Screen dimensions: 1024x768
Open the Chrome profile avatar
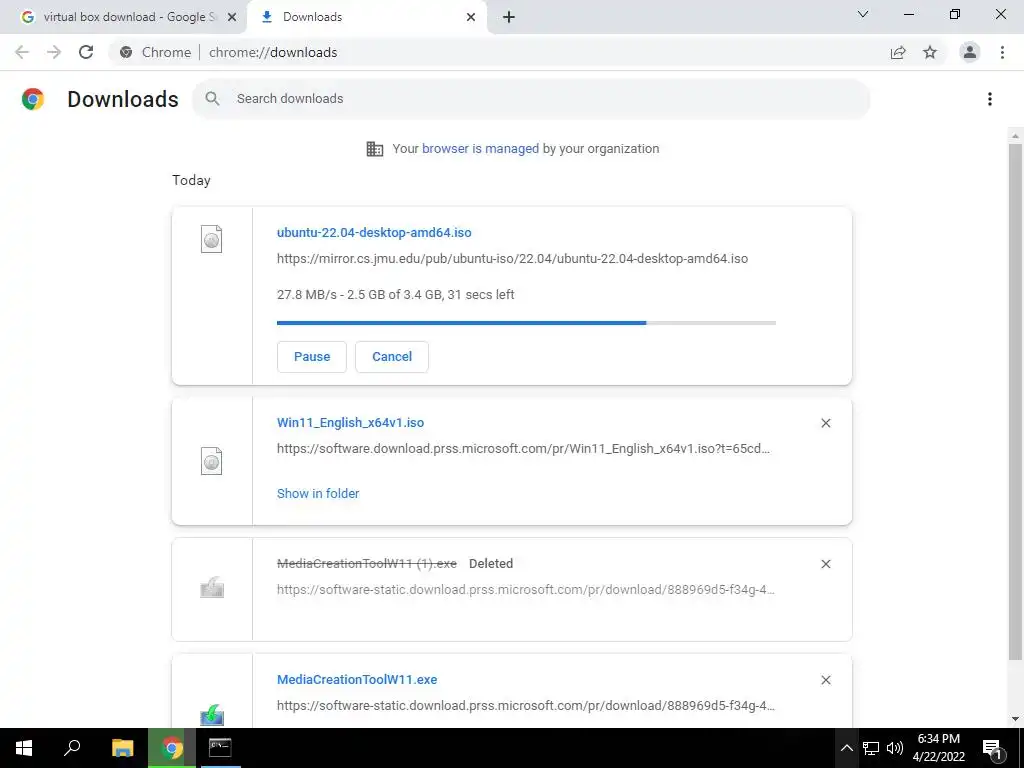click(x=970, y=52)
